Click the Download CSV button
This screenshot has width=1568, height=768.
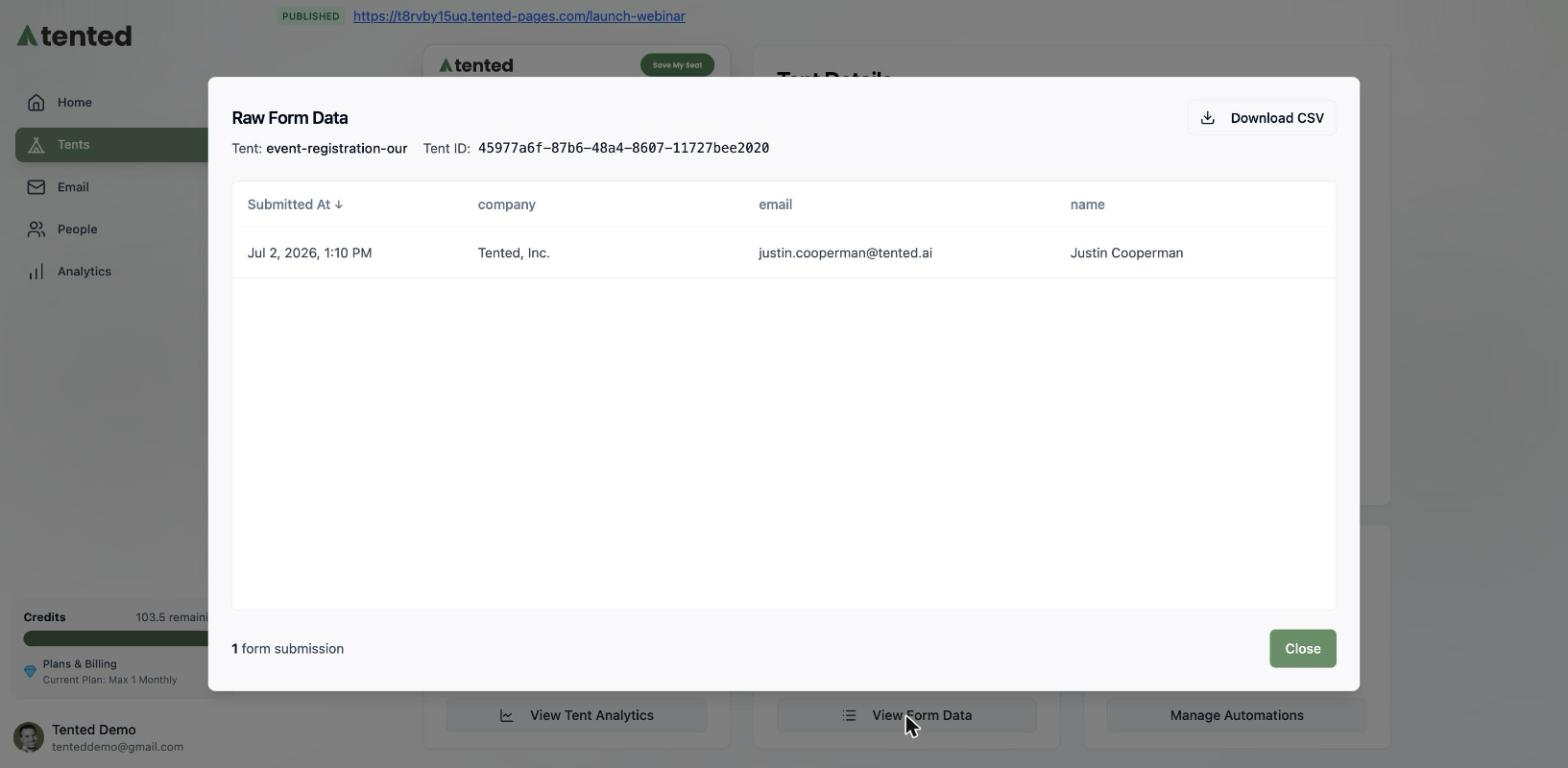[1261, 118]
